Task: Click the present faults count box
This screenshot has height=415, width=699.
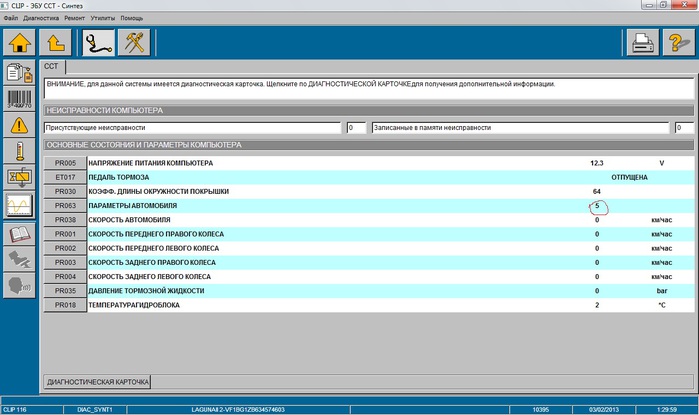Action: pos(356,128)
